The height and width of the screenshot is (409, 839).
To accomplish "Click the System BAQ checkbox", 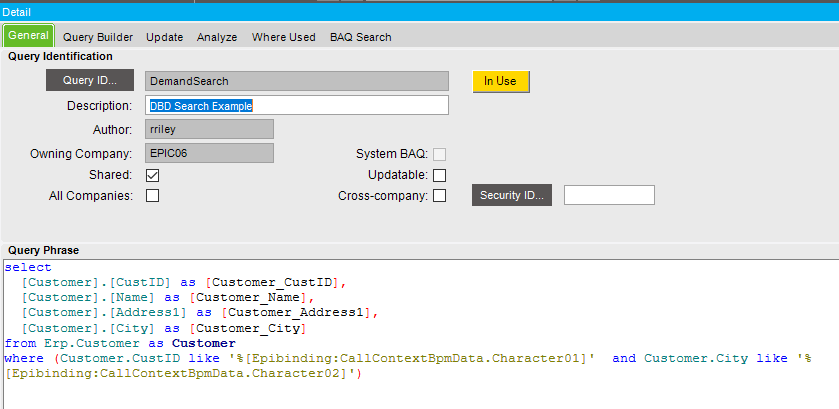I will pos(439,154).
